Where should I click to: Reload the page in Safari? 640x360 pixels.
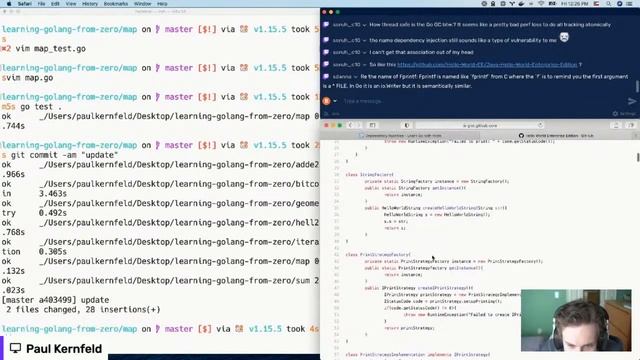click(540, 125)
